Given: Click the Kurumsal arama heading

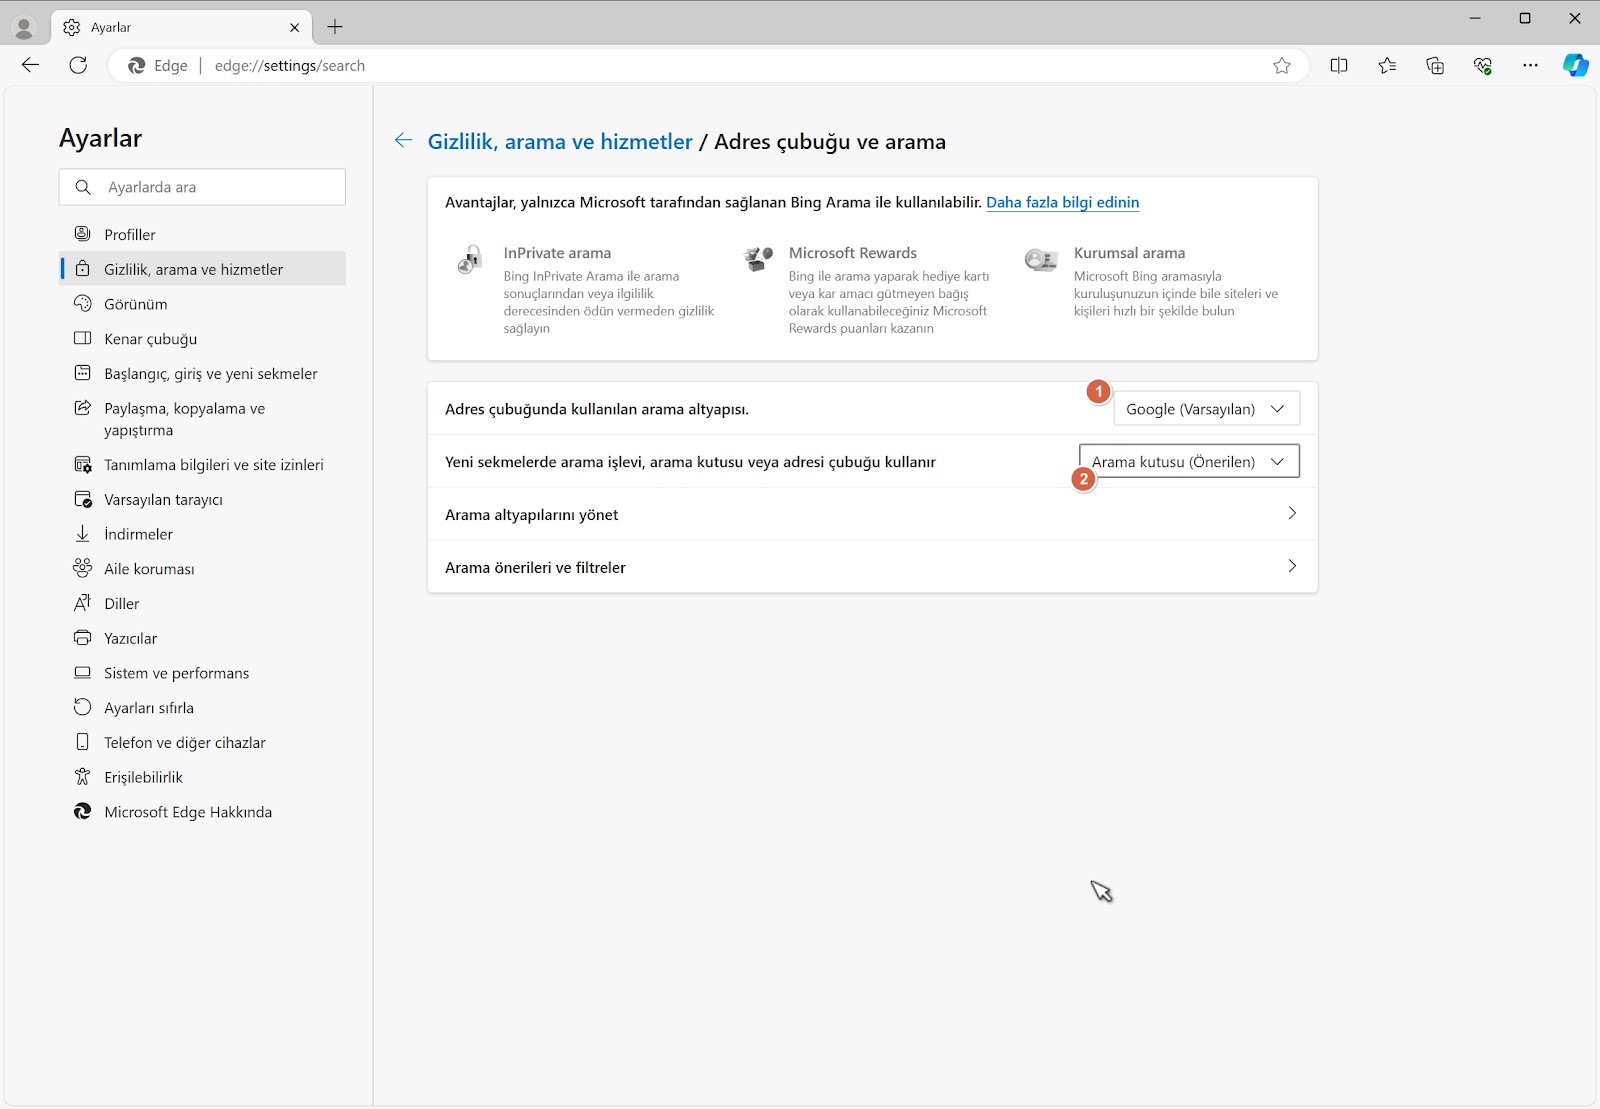Looking at the screenshot, I should [x=1129, y=253].
